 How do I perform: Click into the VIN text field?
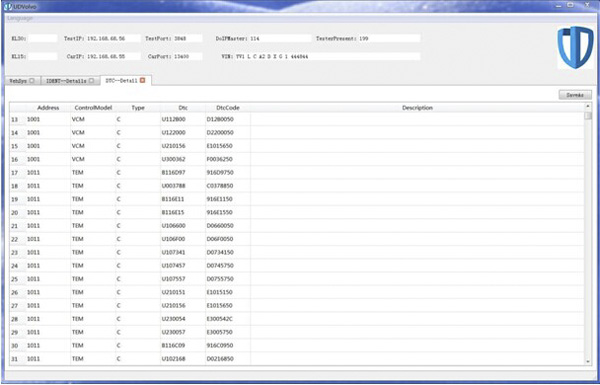(328, 56)
